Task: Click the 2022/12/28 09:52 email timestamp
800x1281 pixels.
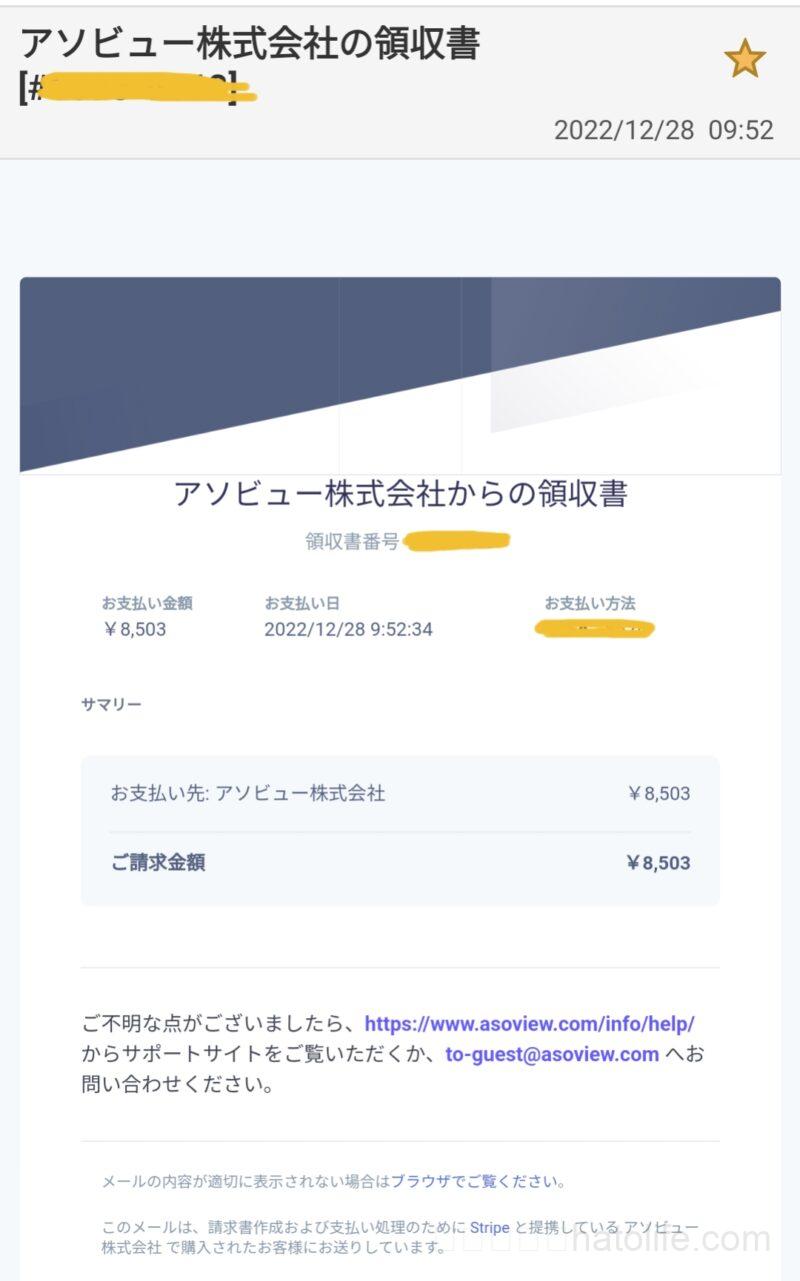Action: 663,130
